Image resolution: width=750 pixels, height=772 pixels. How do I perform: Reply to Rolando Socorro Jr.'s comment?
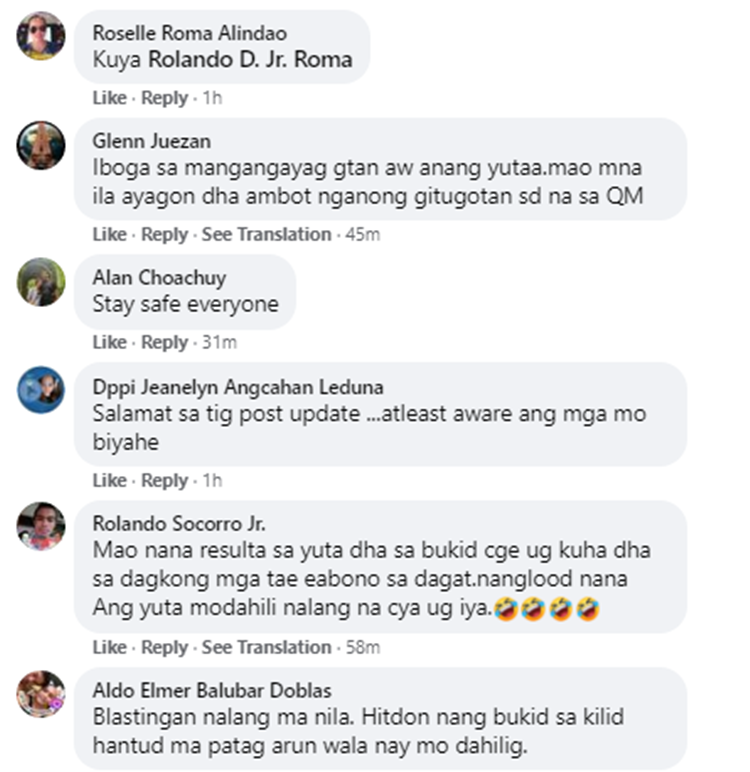164,647
